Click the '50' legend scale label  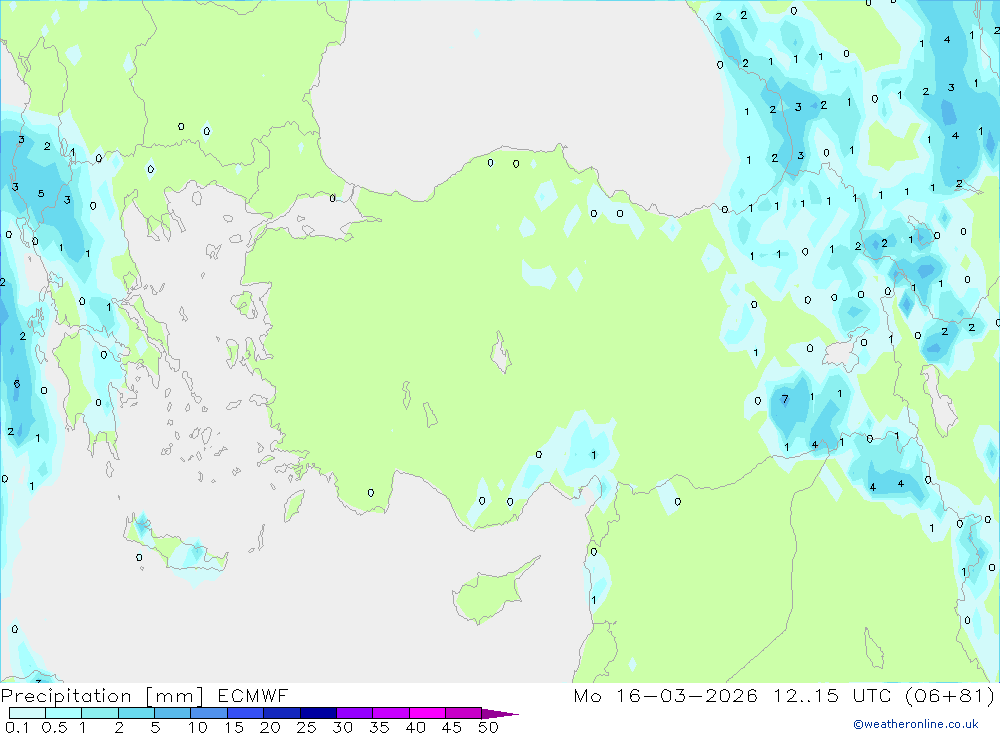coord(488,727)
